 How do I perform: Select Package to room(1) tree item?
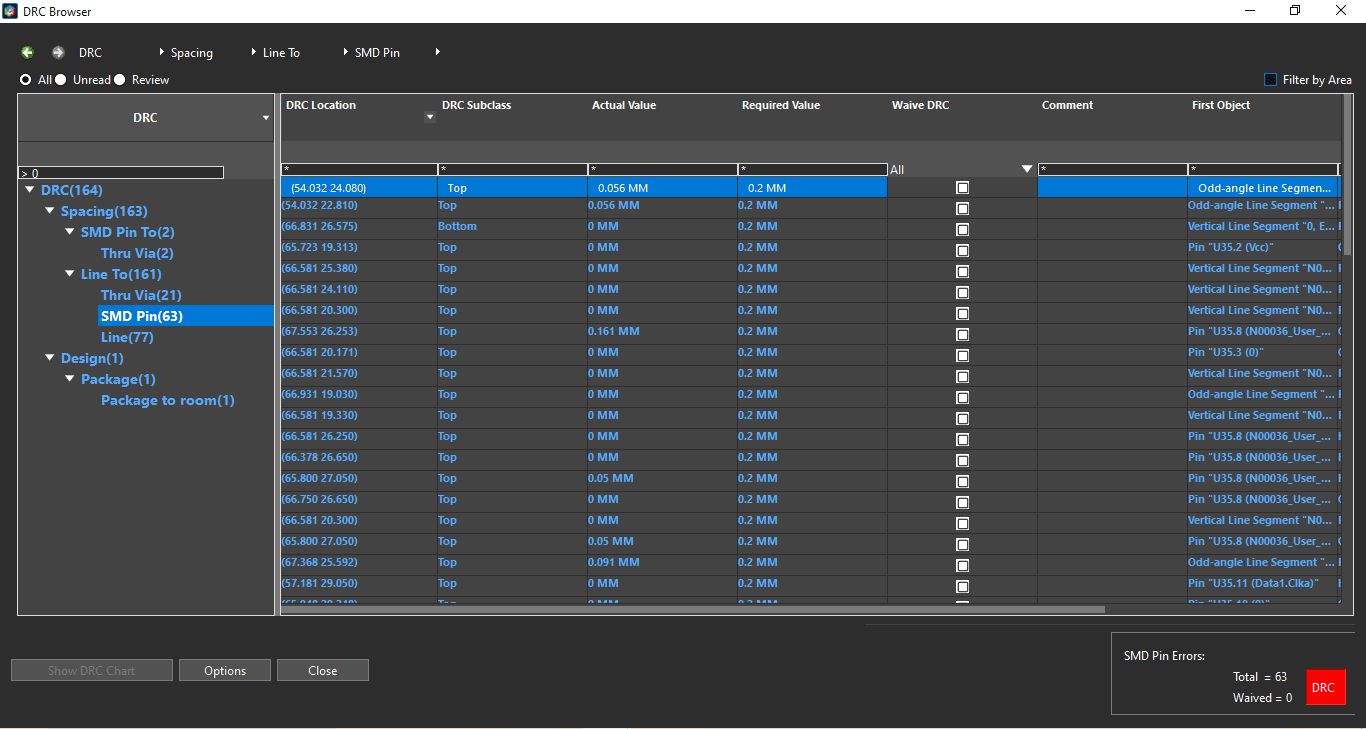coord(168,400)
